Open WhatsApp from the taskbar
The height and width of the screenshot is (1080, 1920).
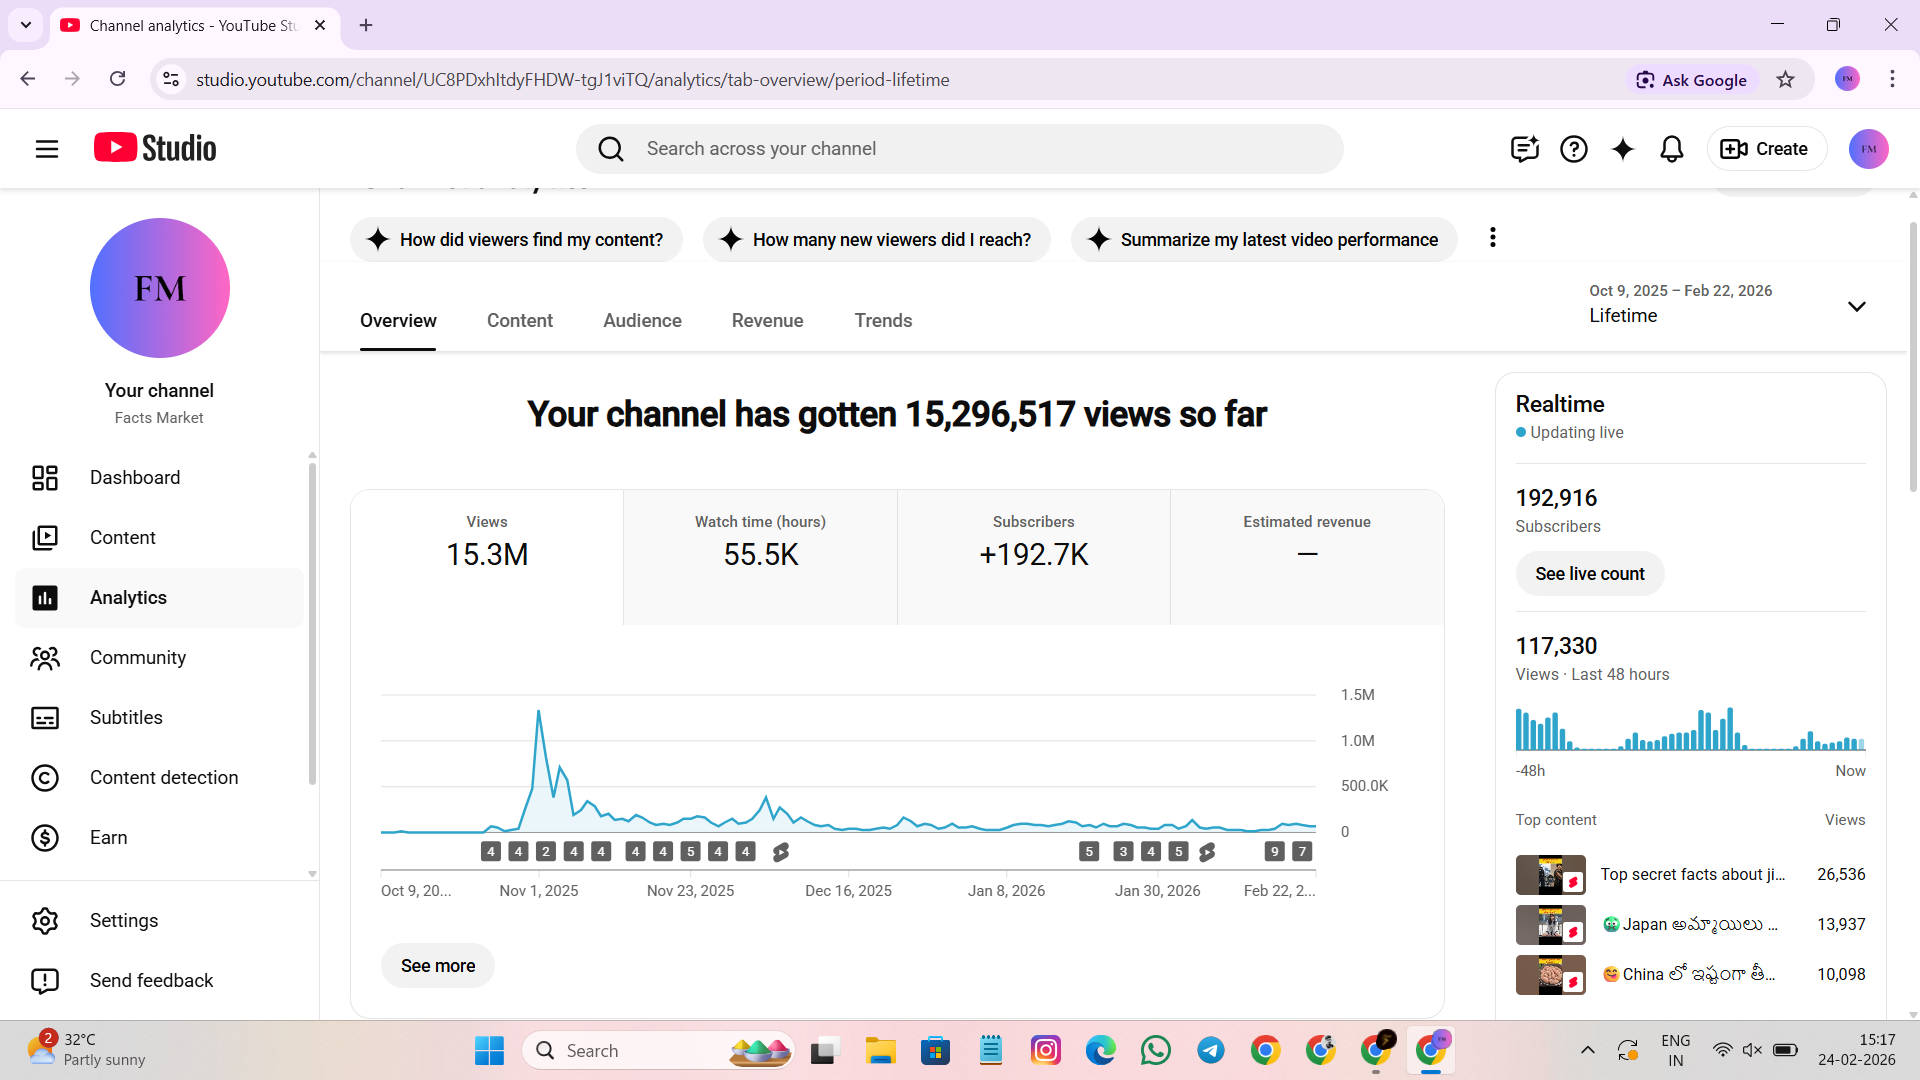(x=1155, y=1051)
